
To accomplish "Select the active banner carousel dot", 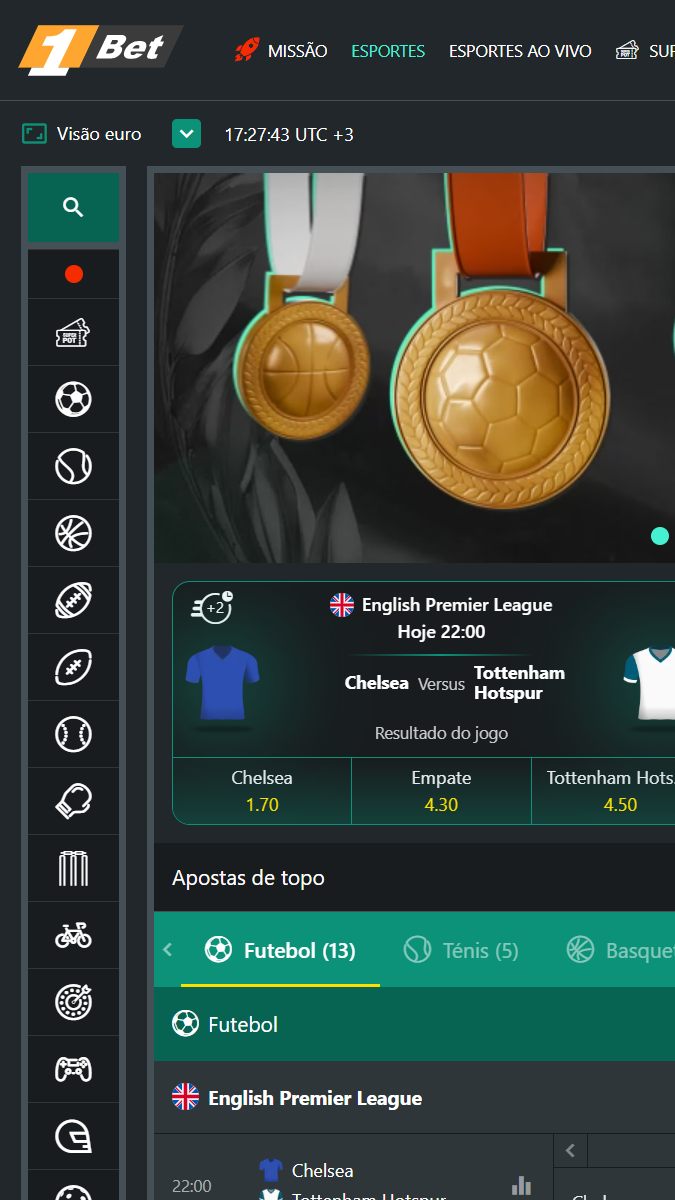I will (660, 536).
